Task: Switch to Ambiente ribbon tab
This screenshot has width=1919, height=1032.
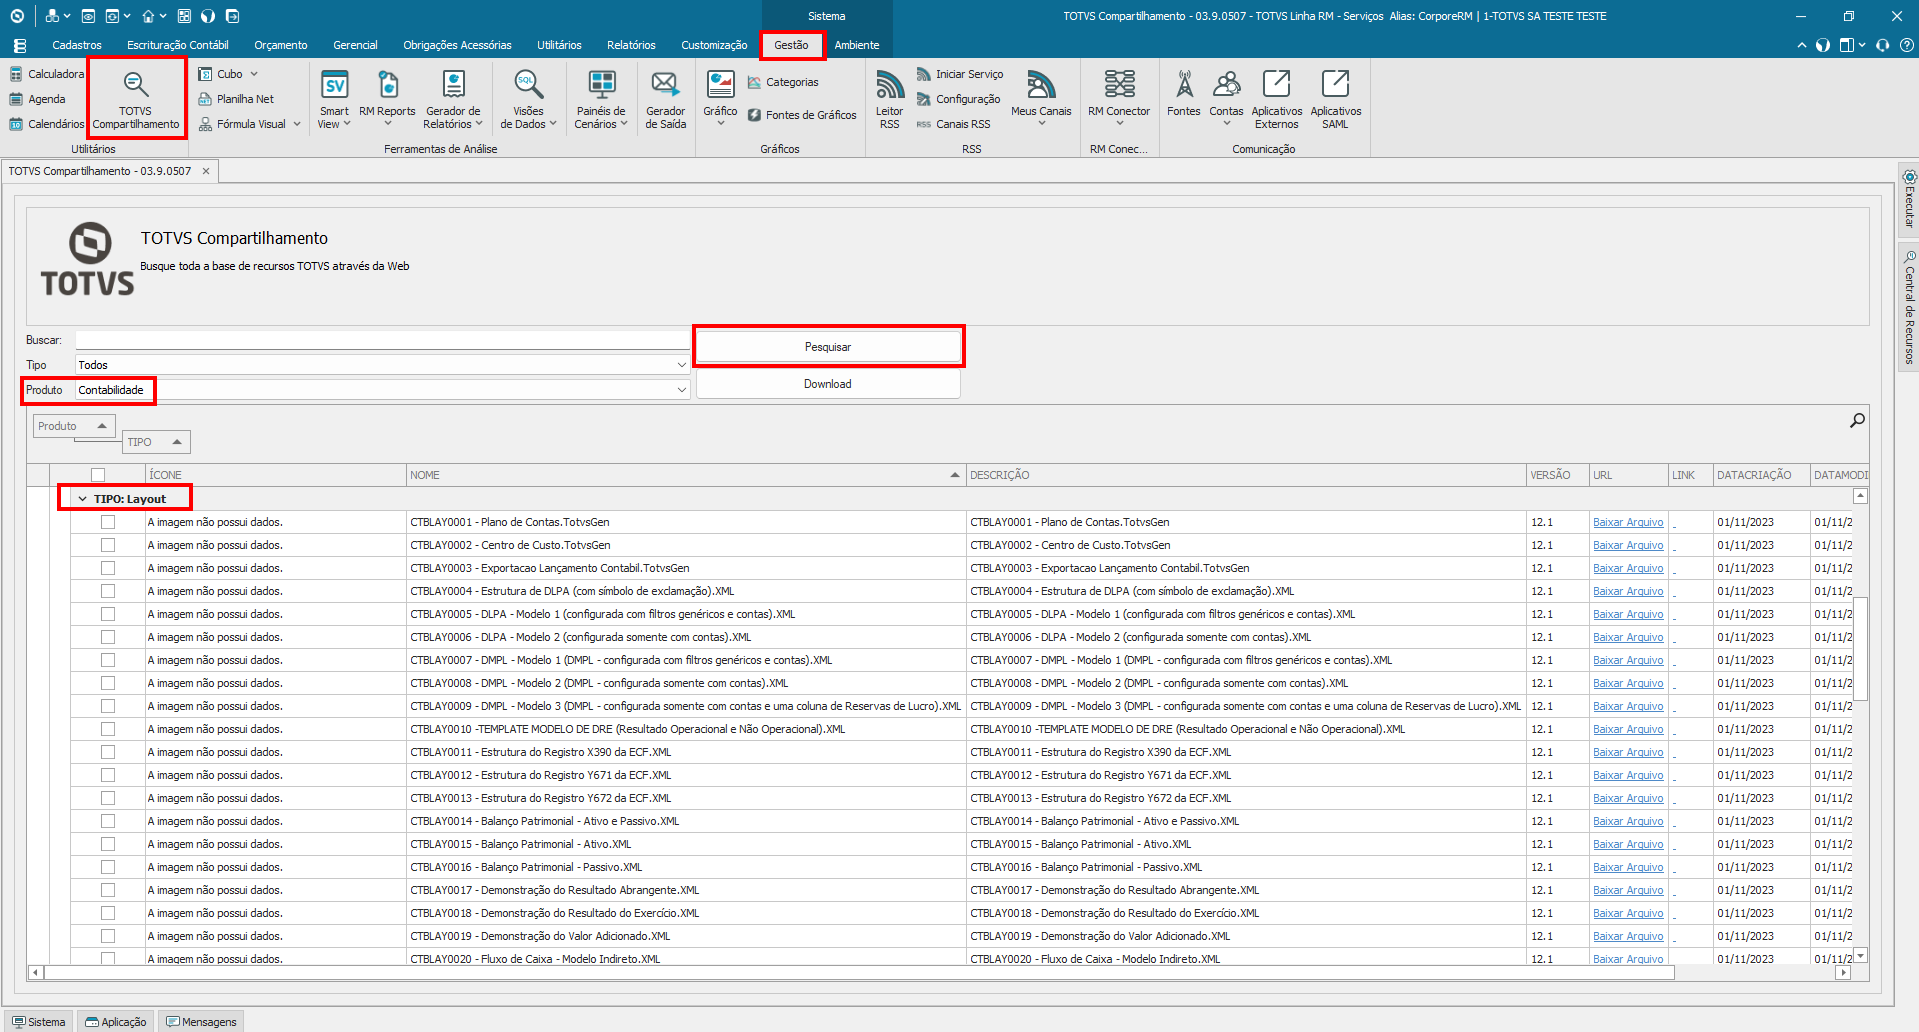Action: [857, 45]
